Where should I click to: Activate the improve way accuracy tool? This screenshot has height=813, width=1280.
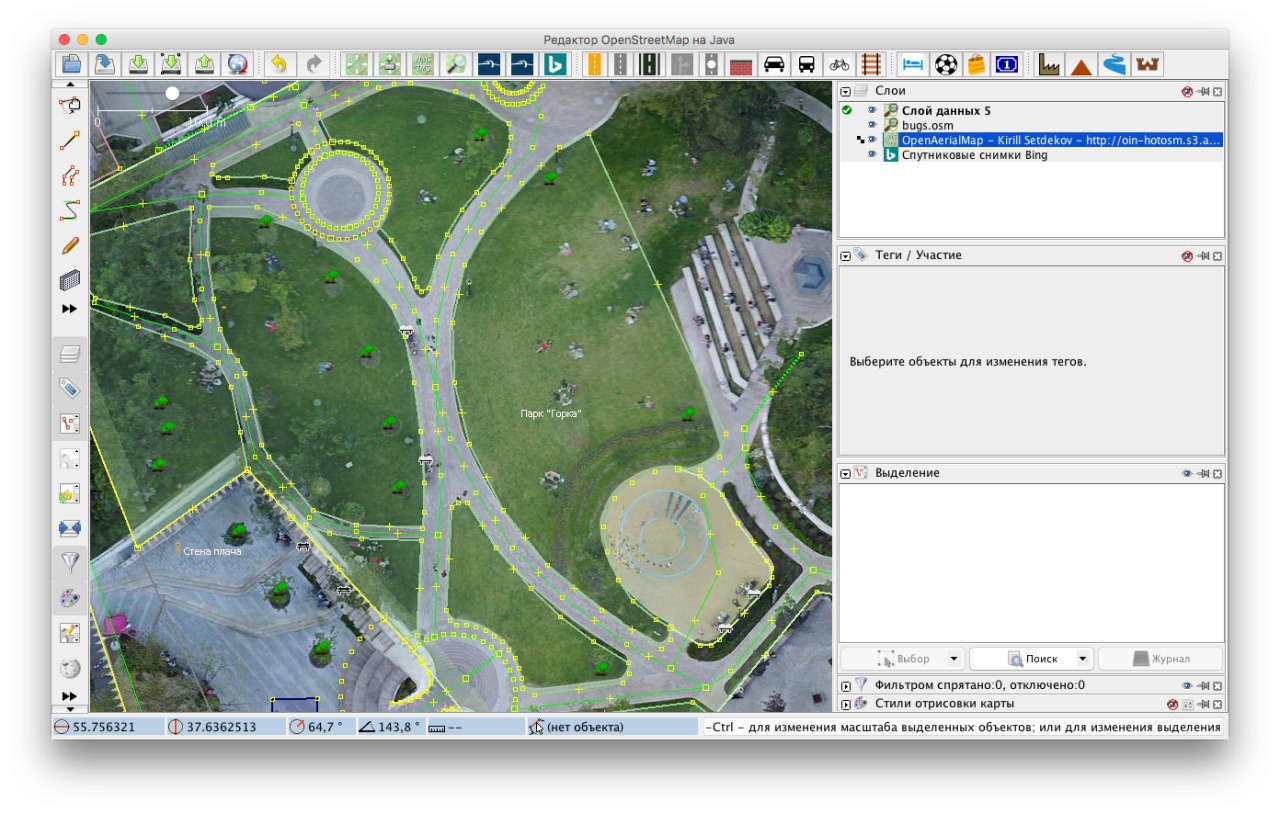[x=70, y=175]
